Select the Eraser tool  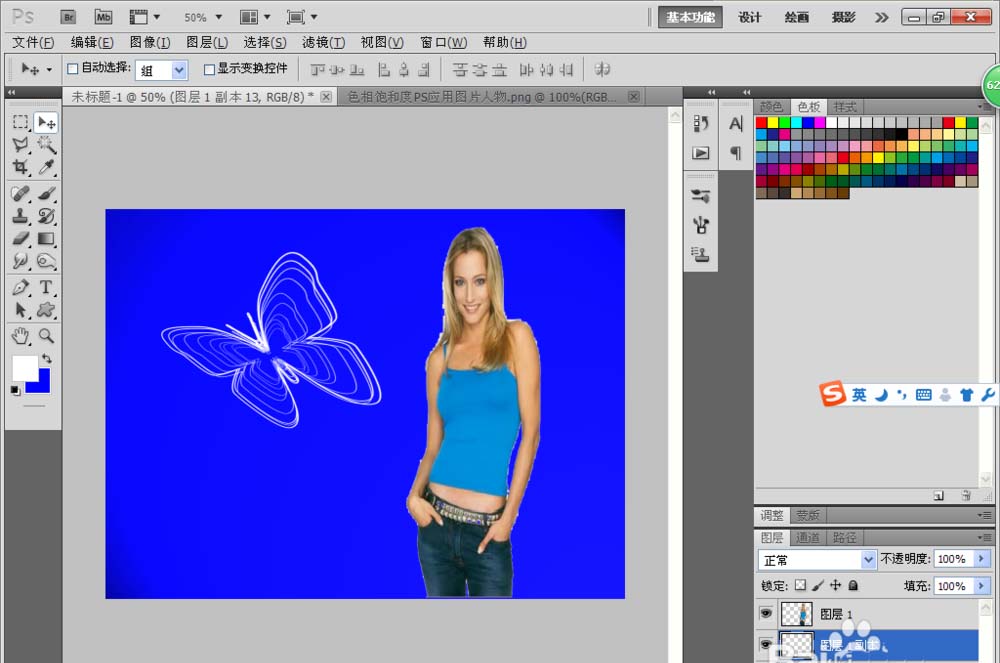(20, 239)
